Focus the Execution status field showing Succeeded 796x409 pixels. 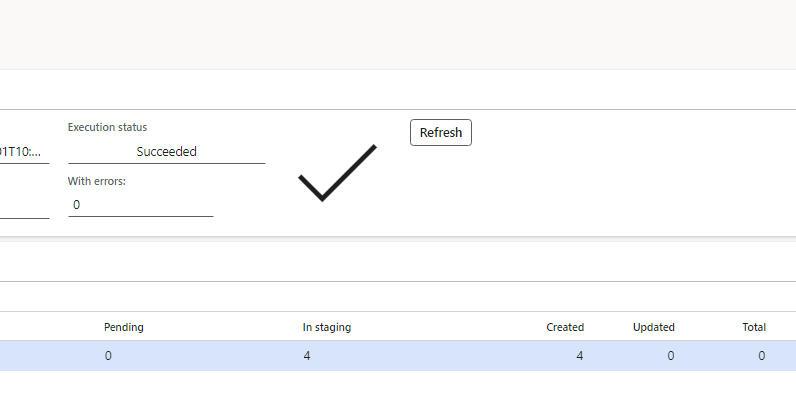[x=166, y=152]
